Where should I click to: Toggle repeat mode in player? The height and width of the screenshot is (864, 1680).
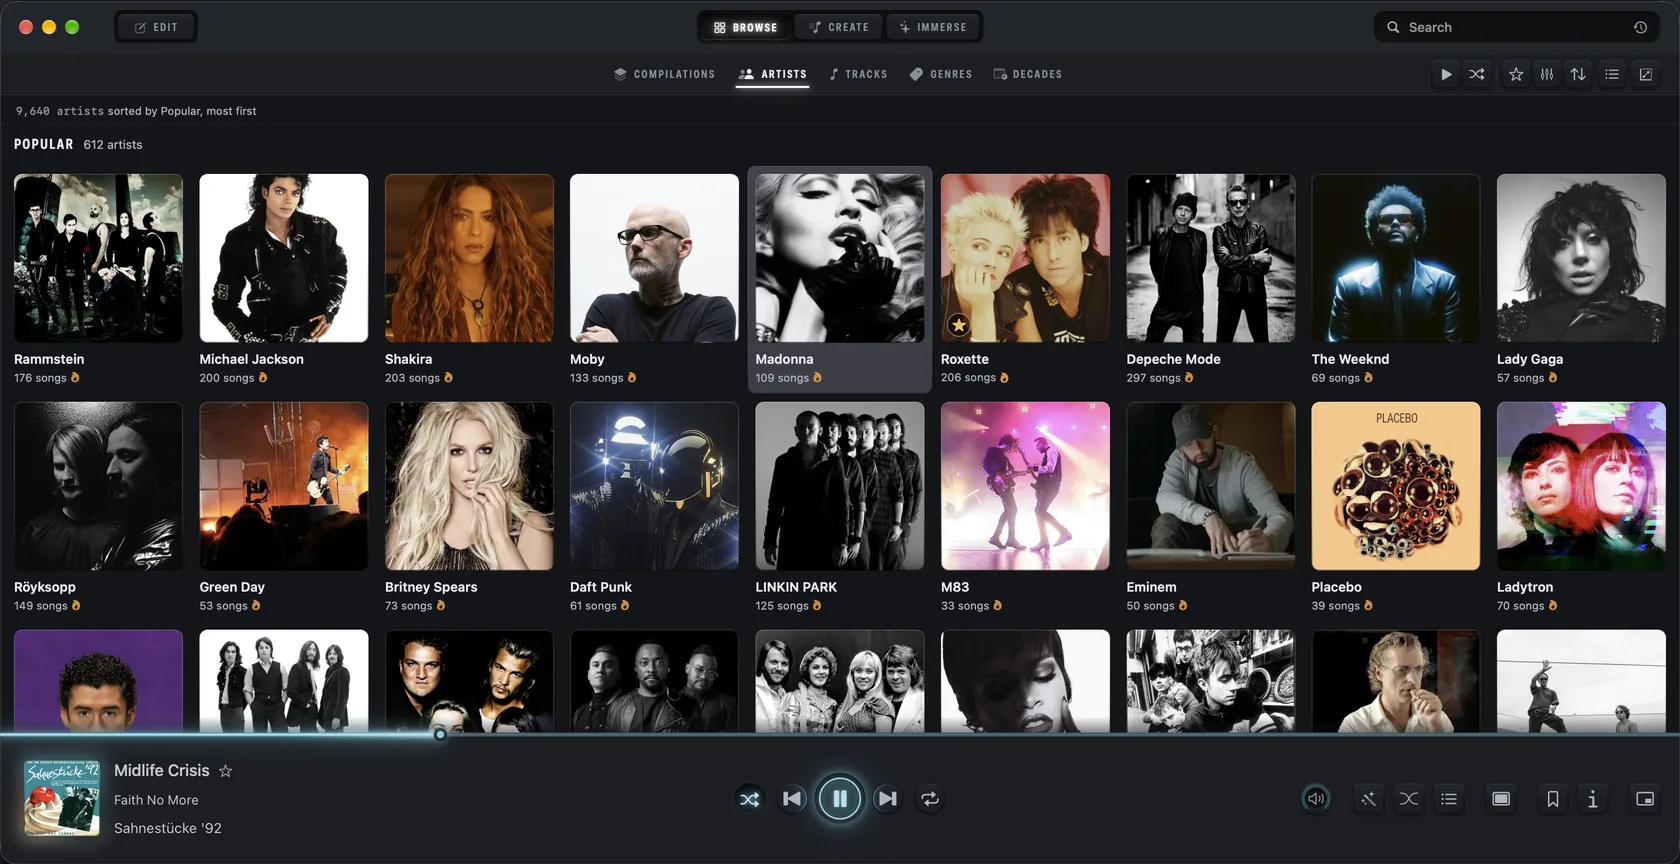[x=930, y=799]
